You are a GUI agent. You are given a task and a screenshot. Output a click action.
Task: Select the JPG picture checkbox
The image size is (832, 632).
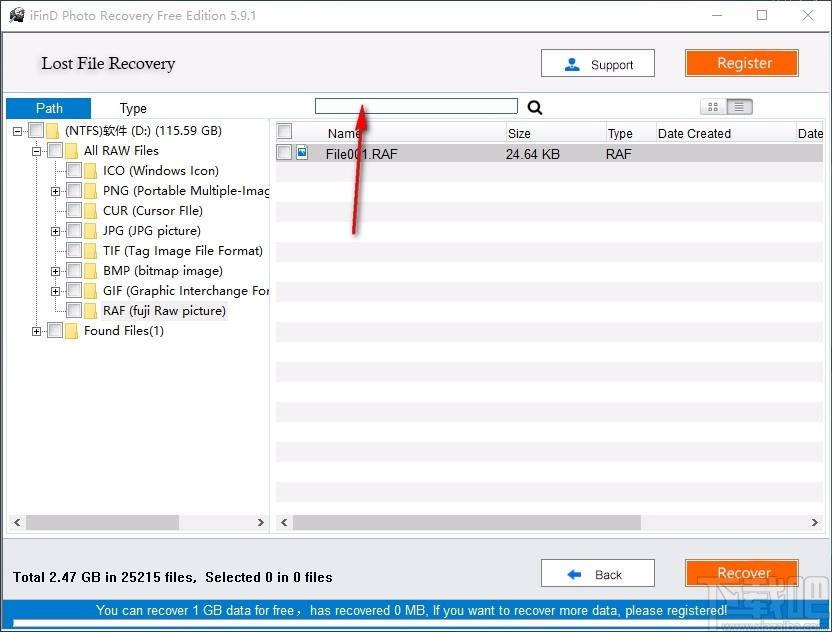74,230
